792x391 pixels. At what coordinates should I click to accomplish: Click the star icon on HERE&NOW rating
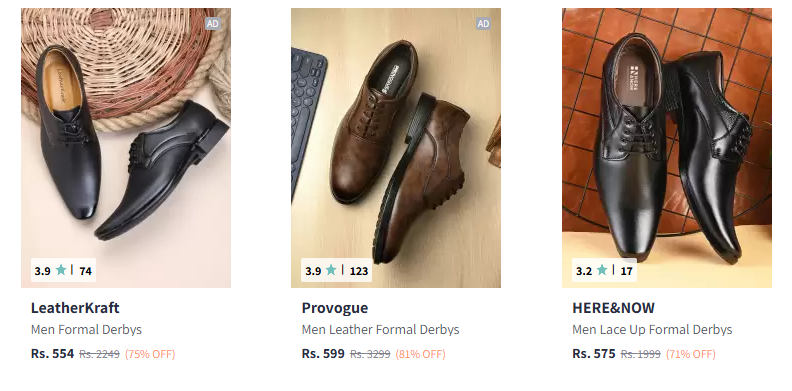[602, 270]
